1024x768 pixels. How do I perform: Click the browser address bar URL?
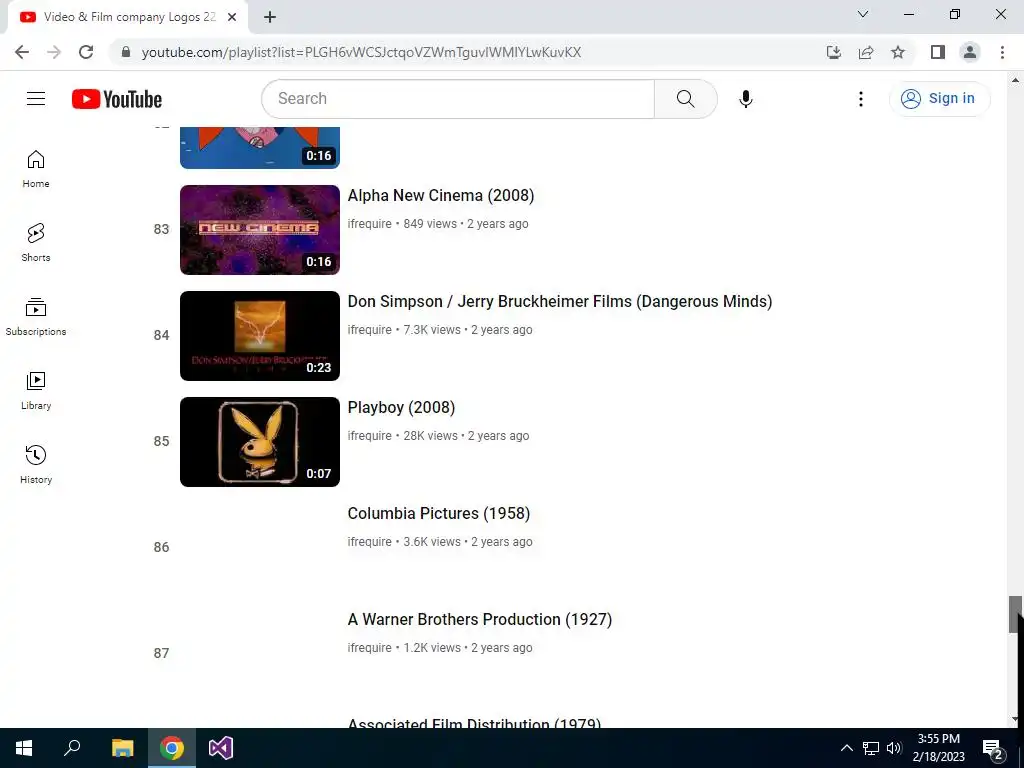[x=361, y=52]
